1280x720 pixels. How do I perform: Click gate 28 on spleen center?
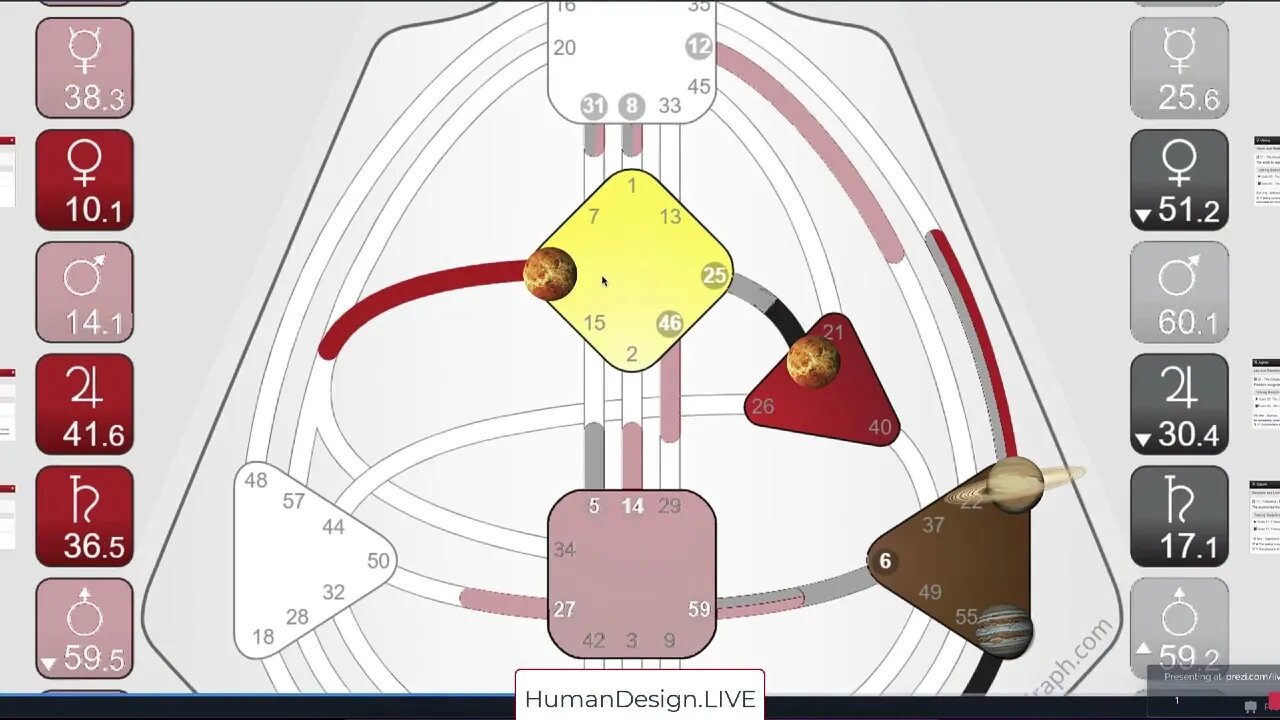pyautogui.click(x=297, y=616)
